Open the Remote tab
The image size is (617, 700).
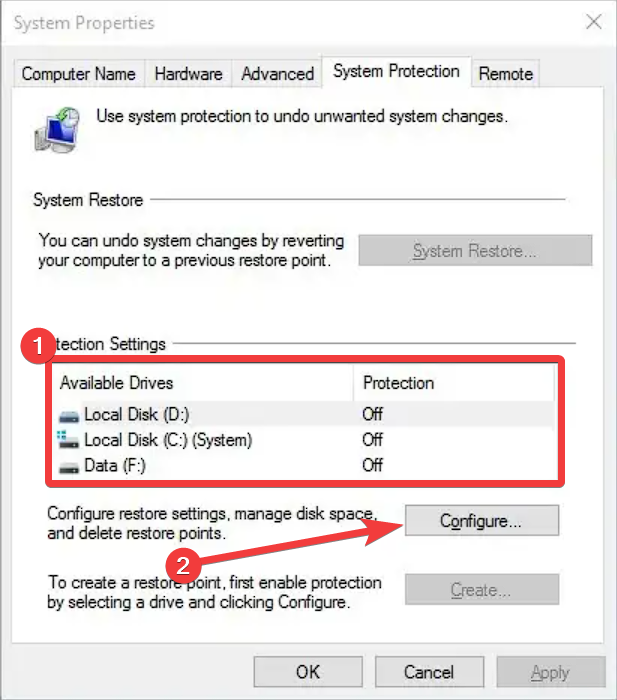(505, 74)
